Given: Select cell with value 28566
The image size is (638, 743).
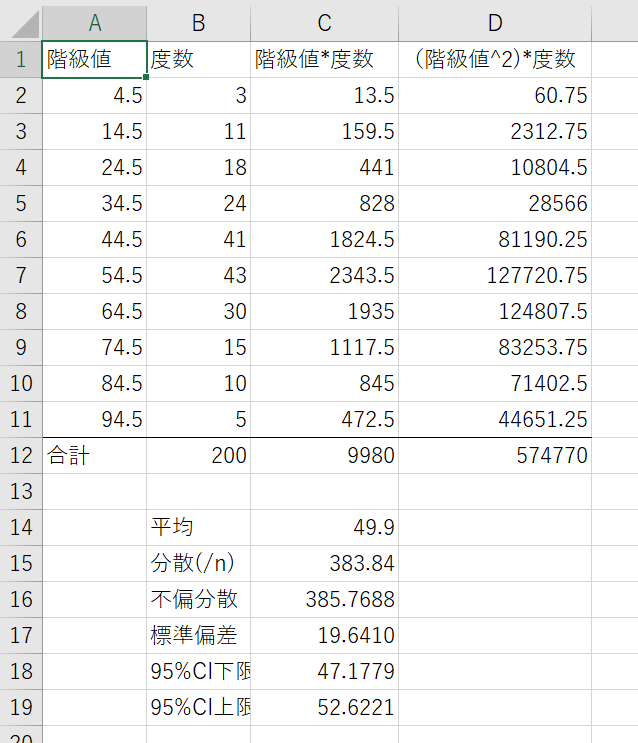Looking at the screenshot, I should point(495,203).
